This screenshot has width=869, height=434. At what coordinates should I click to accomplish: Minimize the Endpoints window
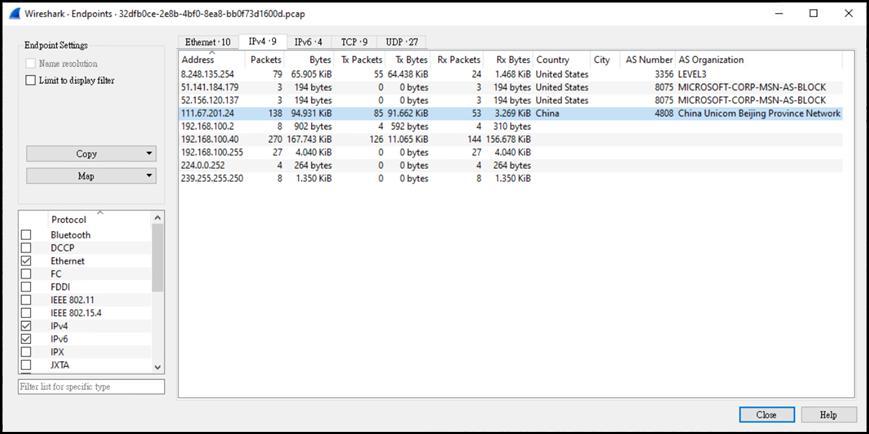coord(778,14)
